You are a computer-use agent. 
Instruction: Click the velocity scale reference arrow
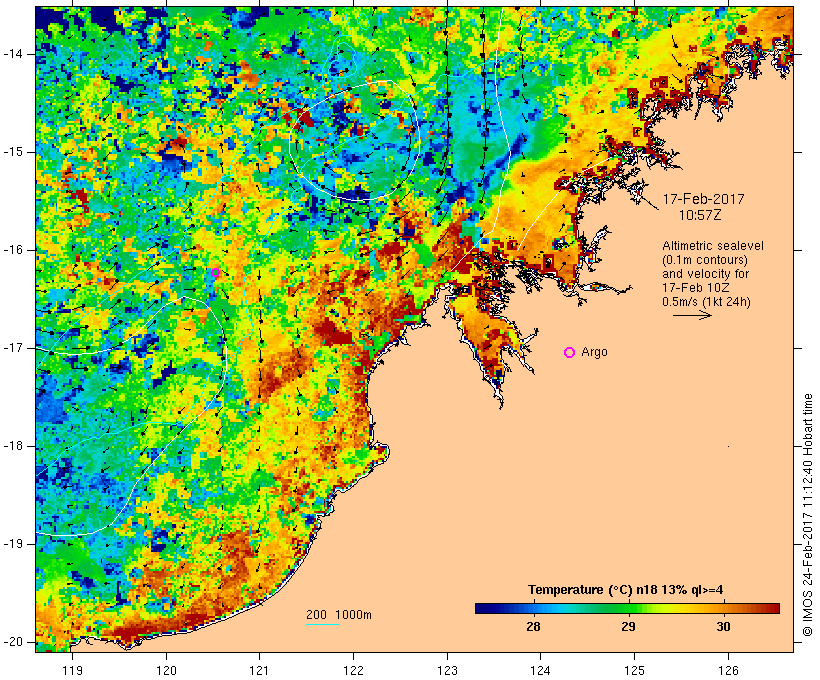[692, 315]
